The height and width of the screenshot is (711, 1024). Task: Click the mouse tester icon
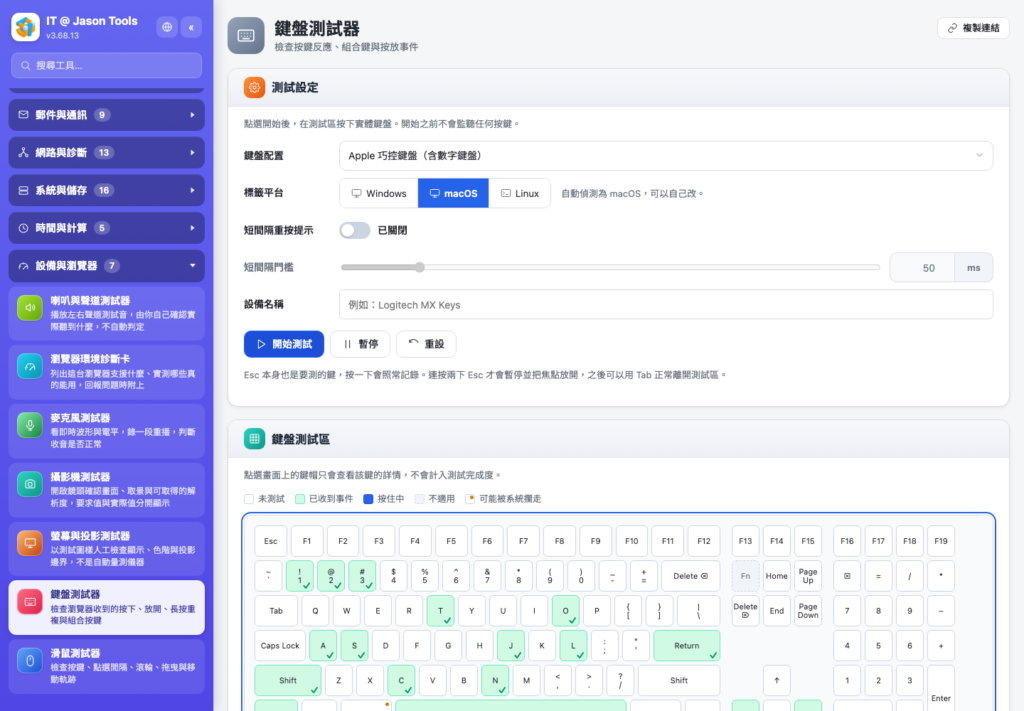[x=30, y=660]
